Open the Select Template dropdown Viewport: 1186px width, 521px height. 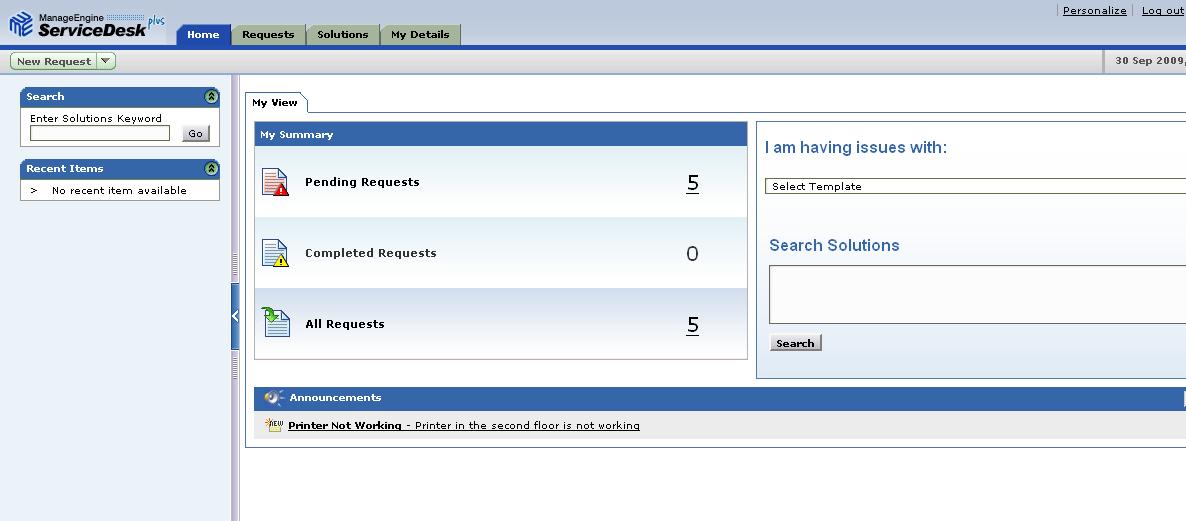tap(975, 186)
